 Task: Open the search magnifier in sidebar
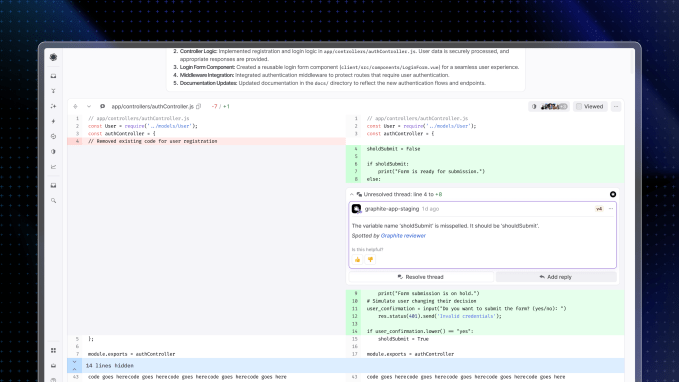tap(53, 201)
